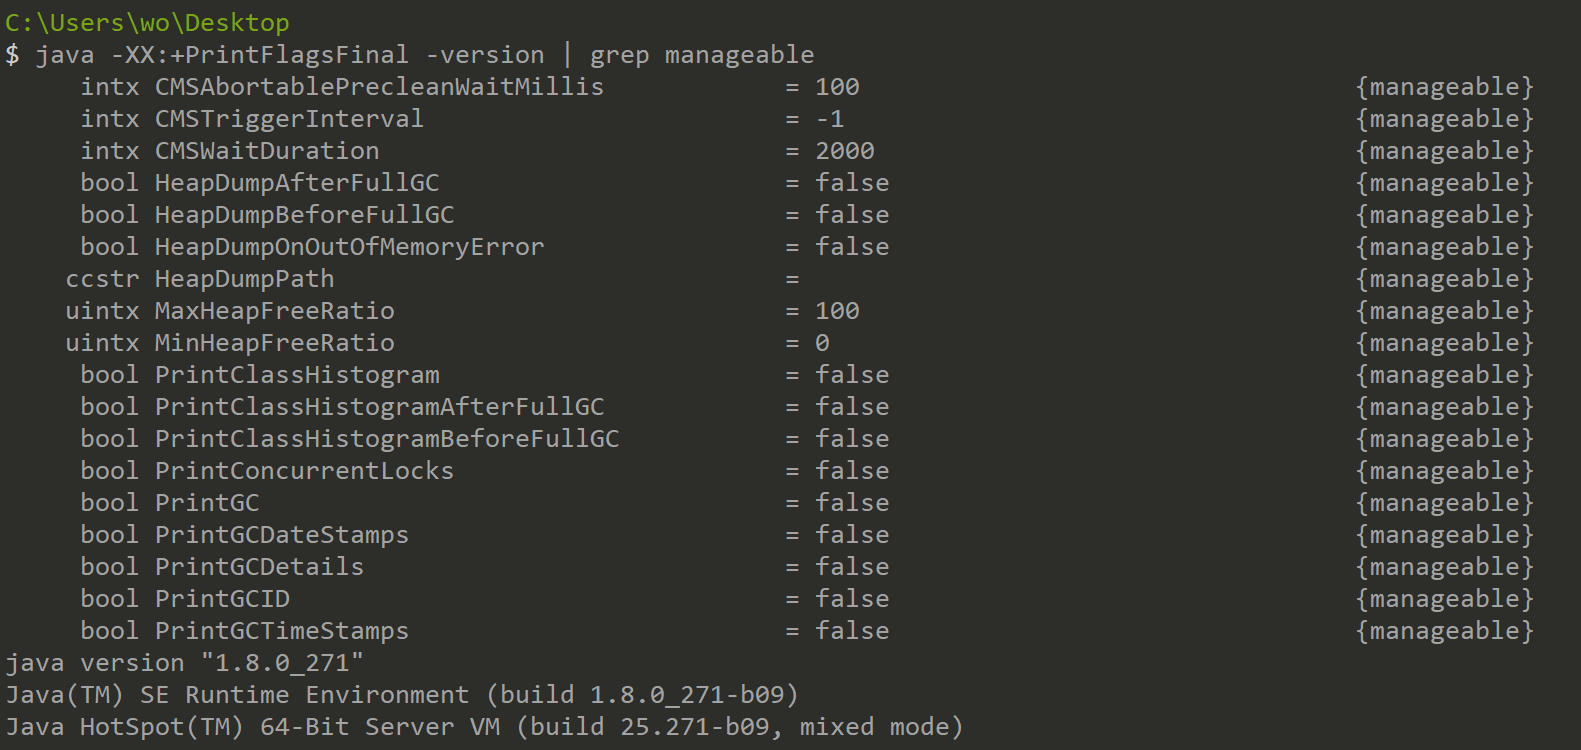Click the HeapDumpBeforeFullGC flag name
This screenshot has width=1581, height=750.
click(x=304, y=215)
